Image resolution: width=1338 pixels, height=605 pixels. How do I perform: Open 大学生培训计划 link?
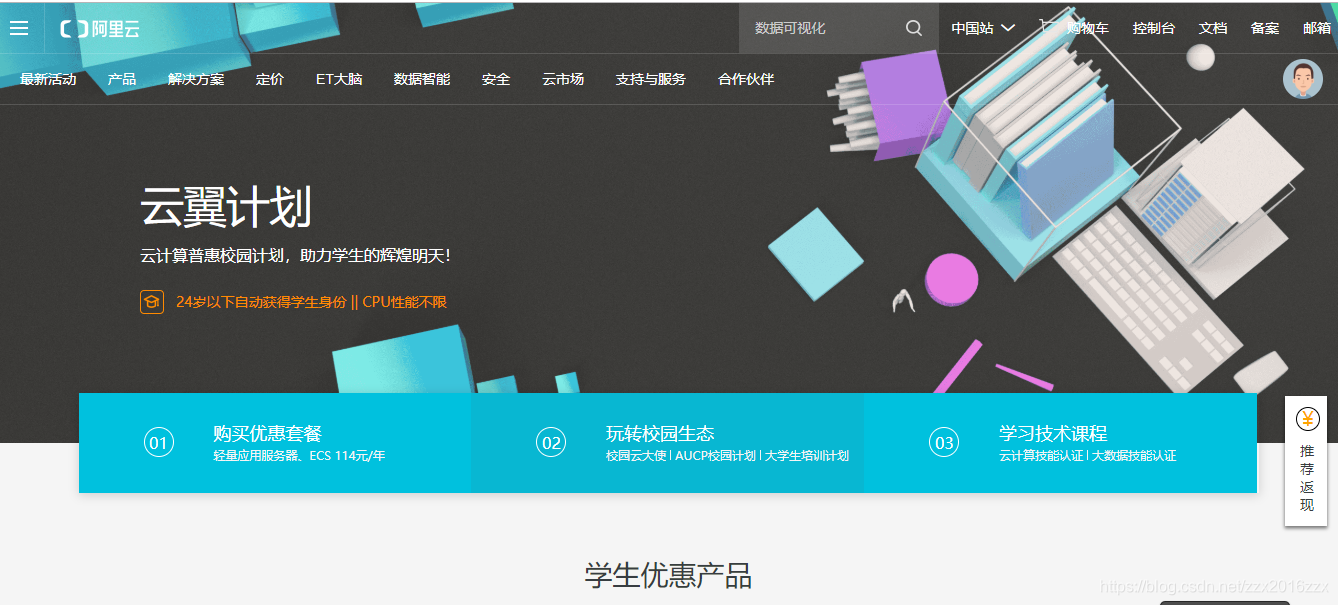click(807, 456)
